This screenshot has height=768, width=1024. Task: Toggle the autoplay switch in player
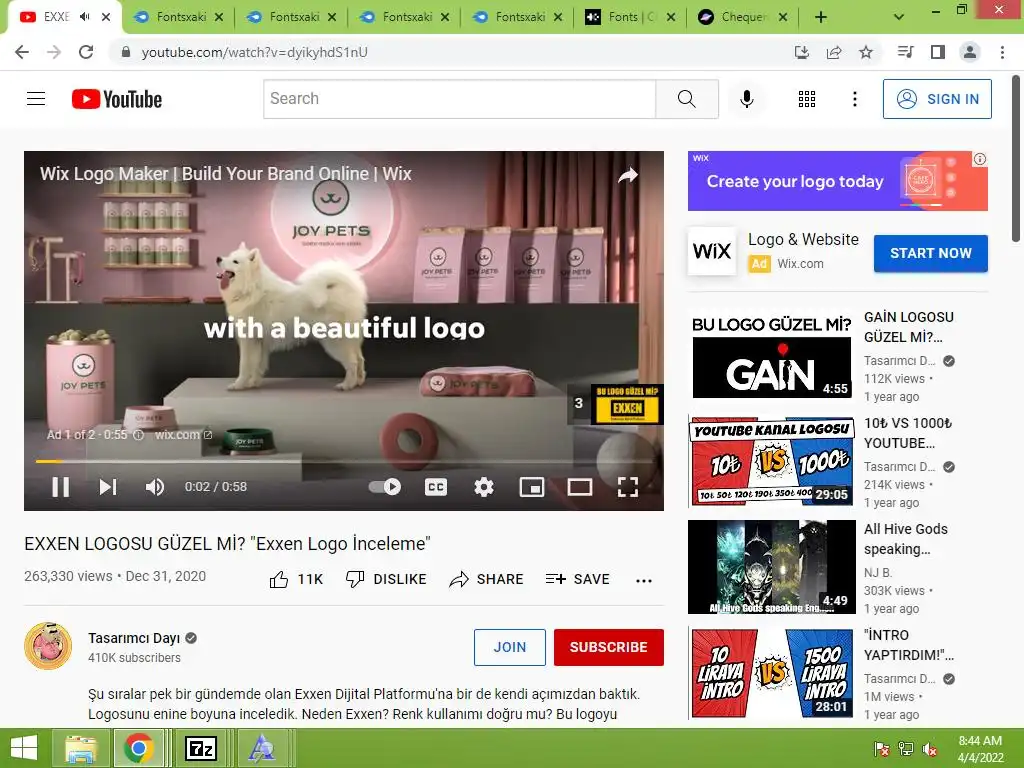[385, 487]
